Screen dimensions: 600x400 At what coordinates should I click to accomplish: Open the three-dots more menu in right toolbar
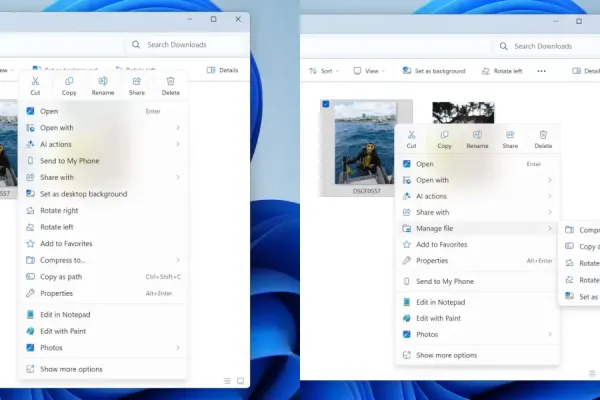tap(541, 71)
